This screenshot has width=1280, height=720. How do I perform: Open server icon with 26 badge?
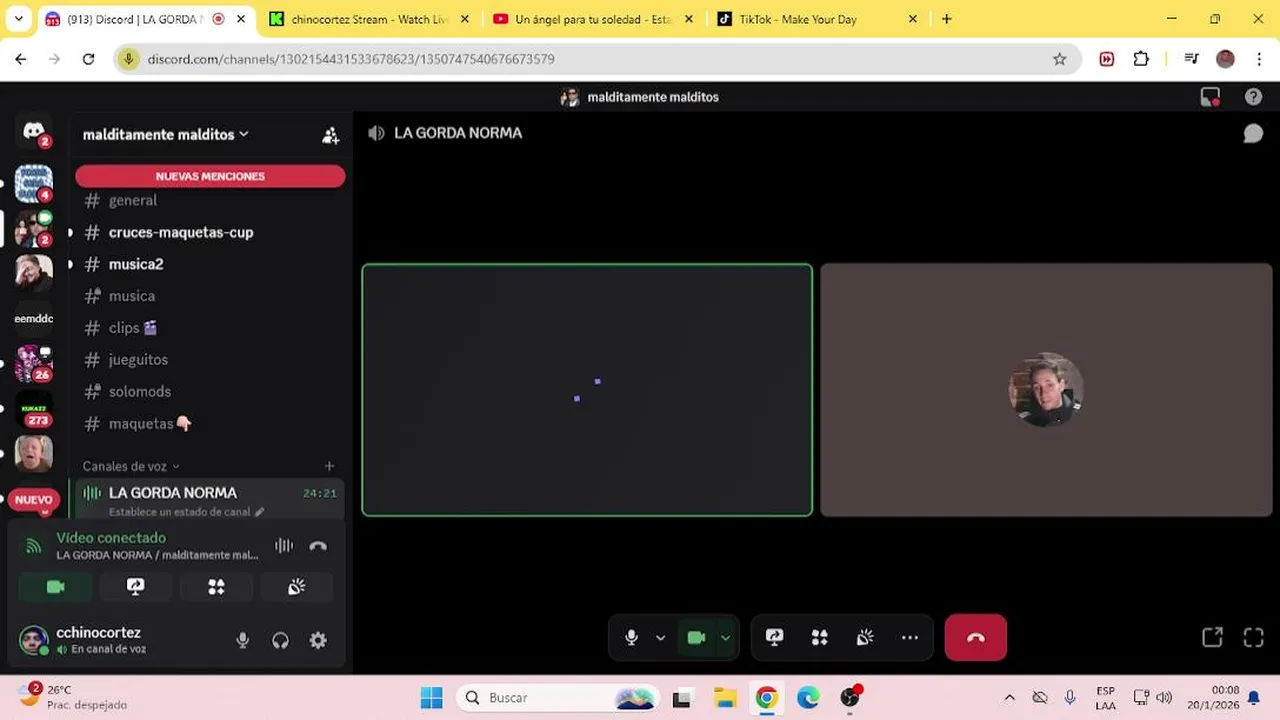pyautogui.click(x=33, y=363)
